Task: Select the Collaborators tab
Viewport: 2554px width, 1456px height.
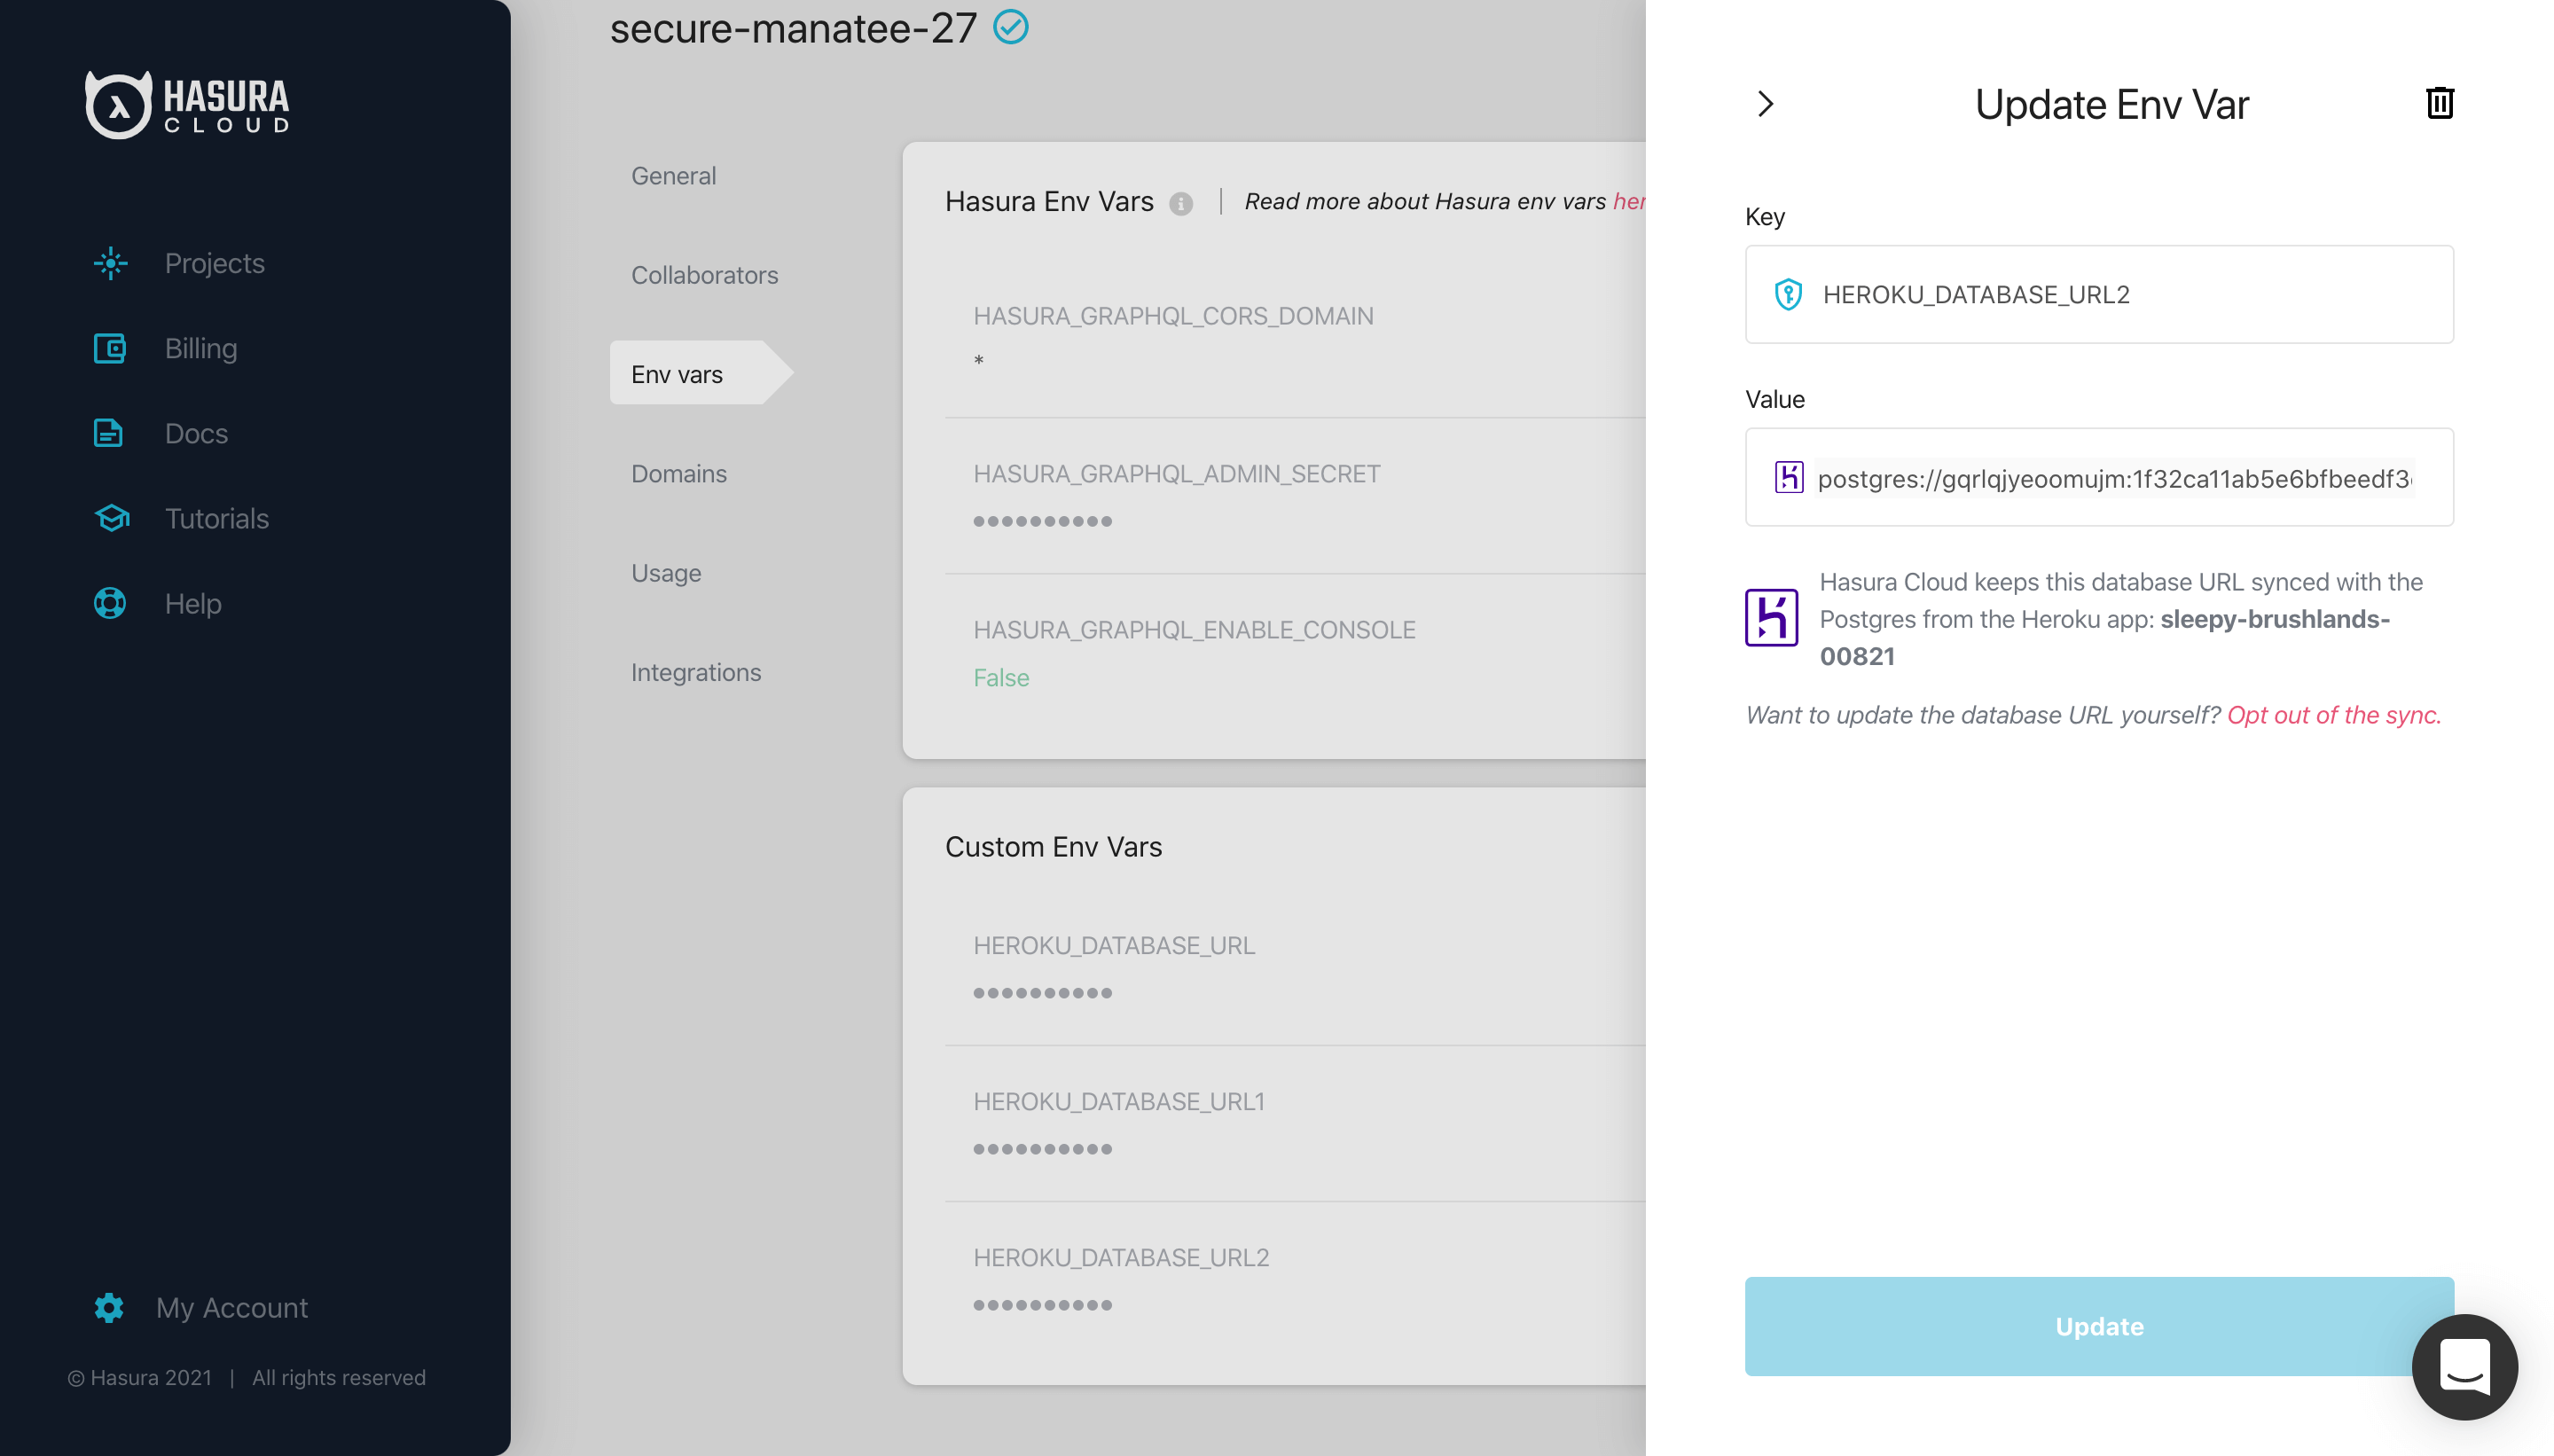Action: (x=704, y=275)
